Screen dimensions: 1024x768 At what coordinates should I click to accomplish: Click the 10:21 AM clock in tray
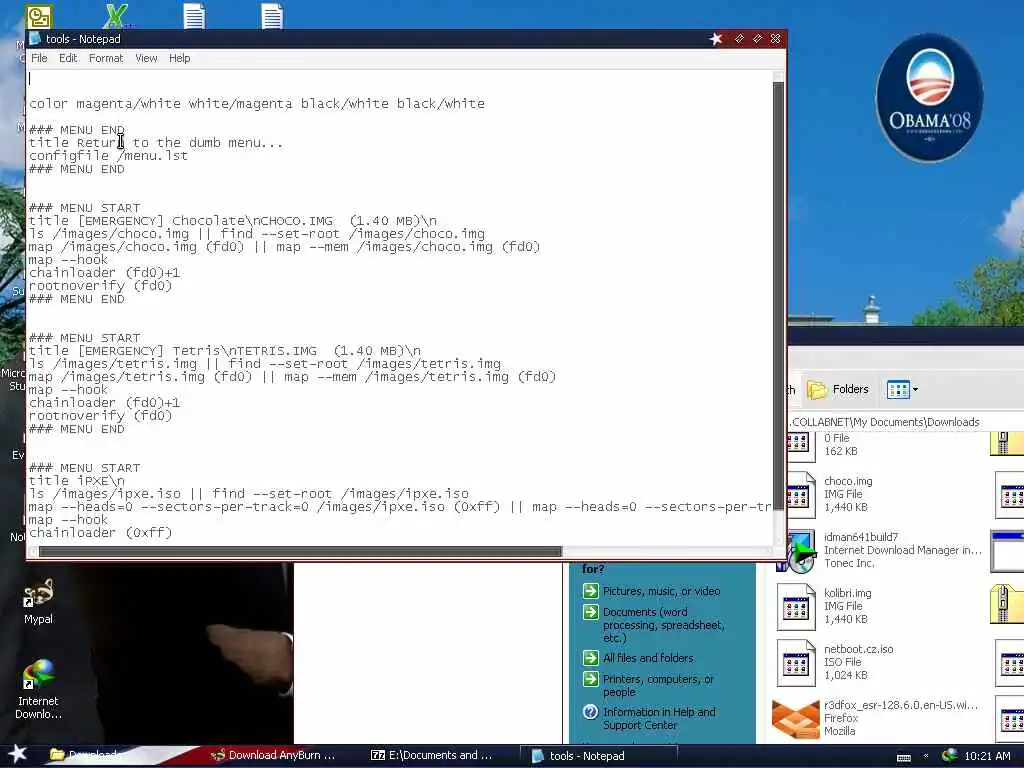point(987,756)
